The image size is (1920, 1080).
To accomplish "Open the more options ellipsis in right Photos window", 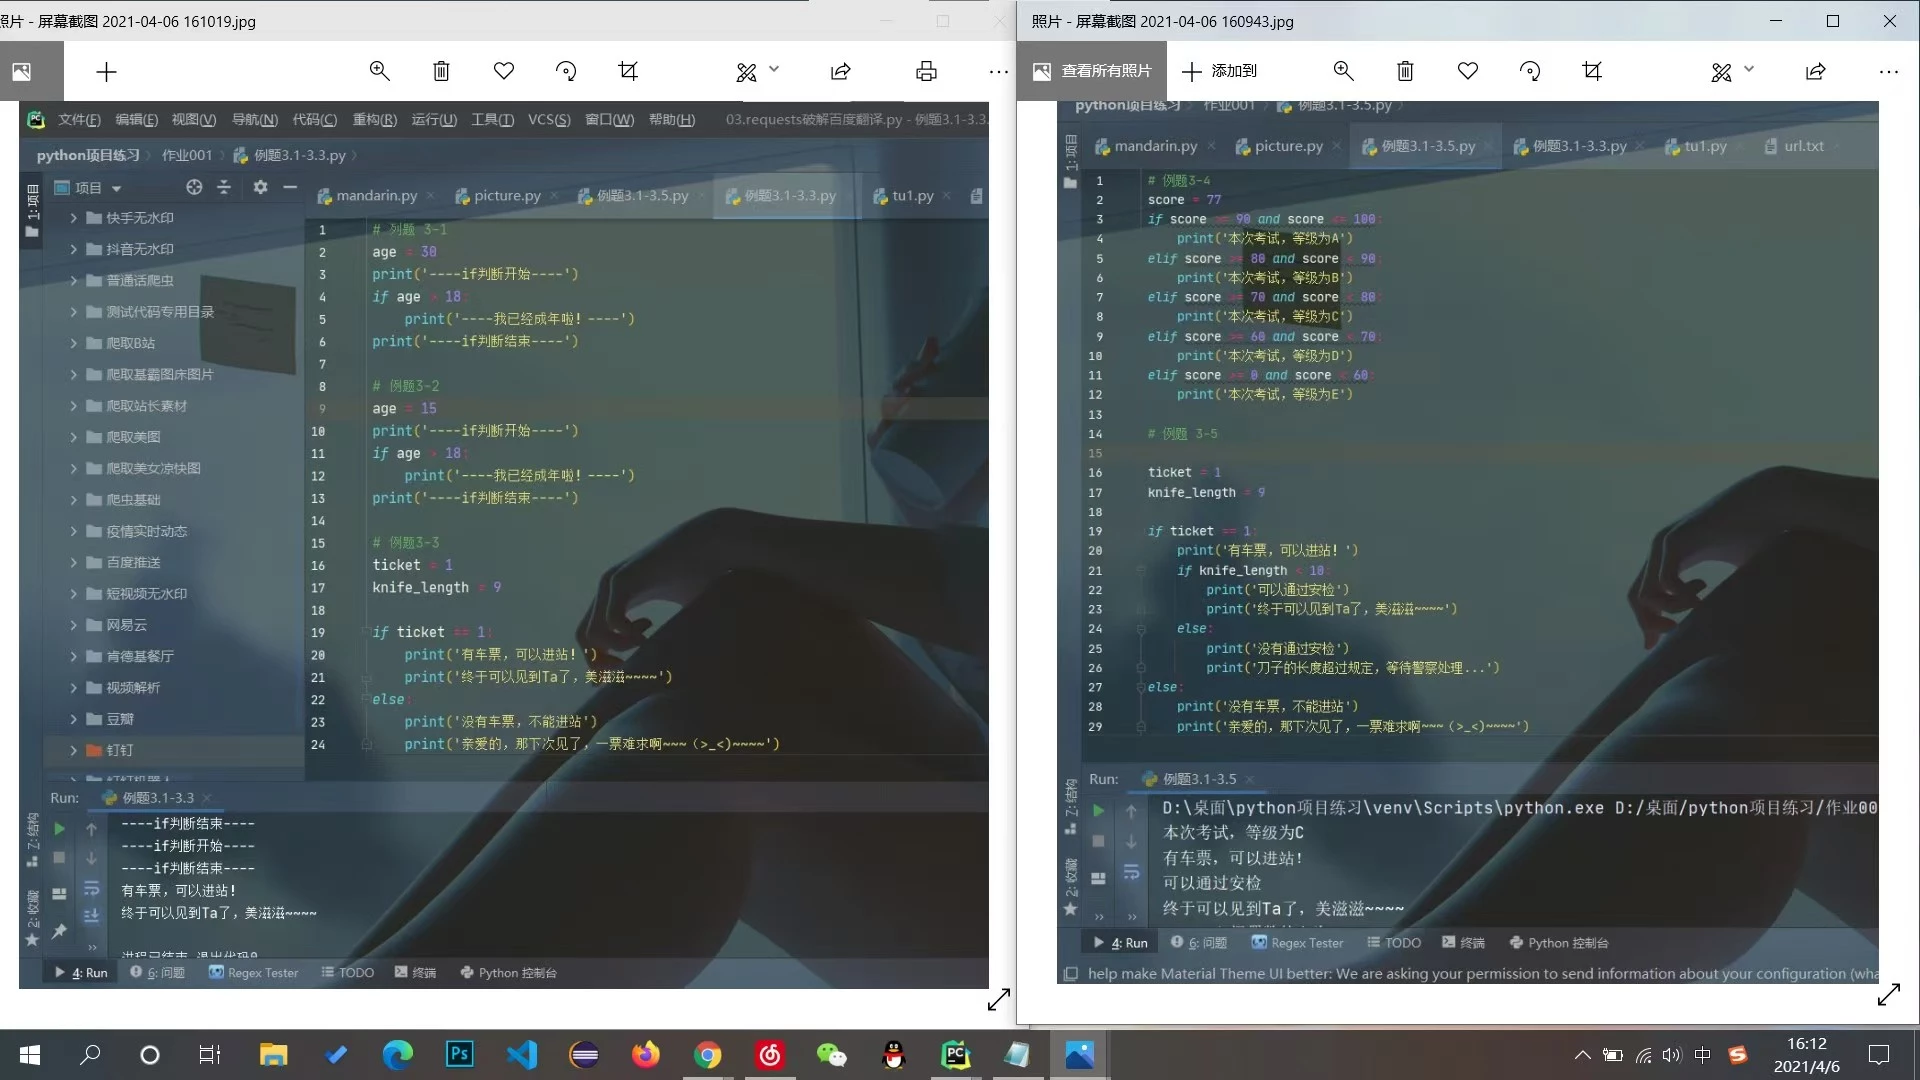I will click(x=1888, y=71).
